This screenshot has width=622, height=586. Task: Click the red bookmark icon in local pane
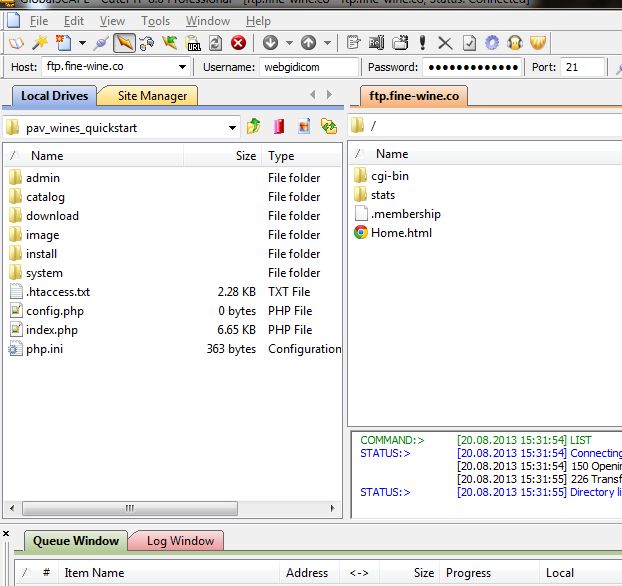pyautogui.click(x=279, y=127)
